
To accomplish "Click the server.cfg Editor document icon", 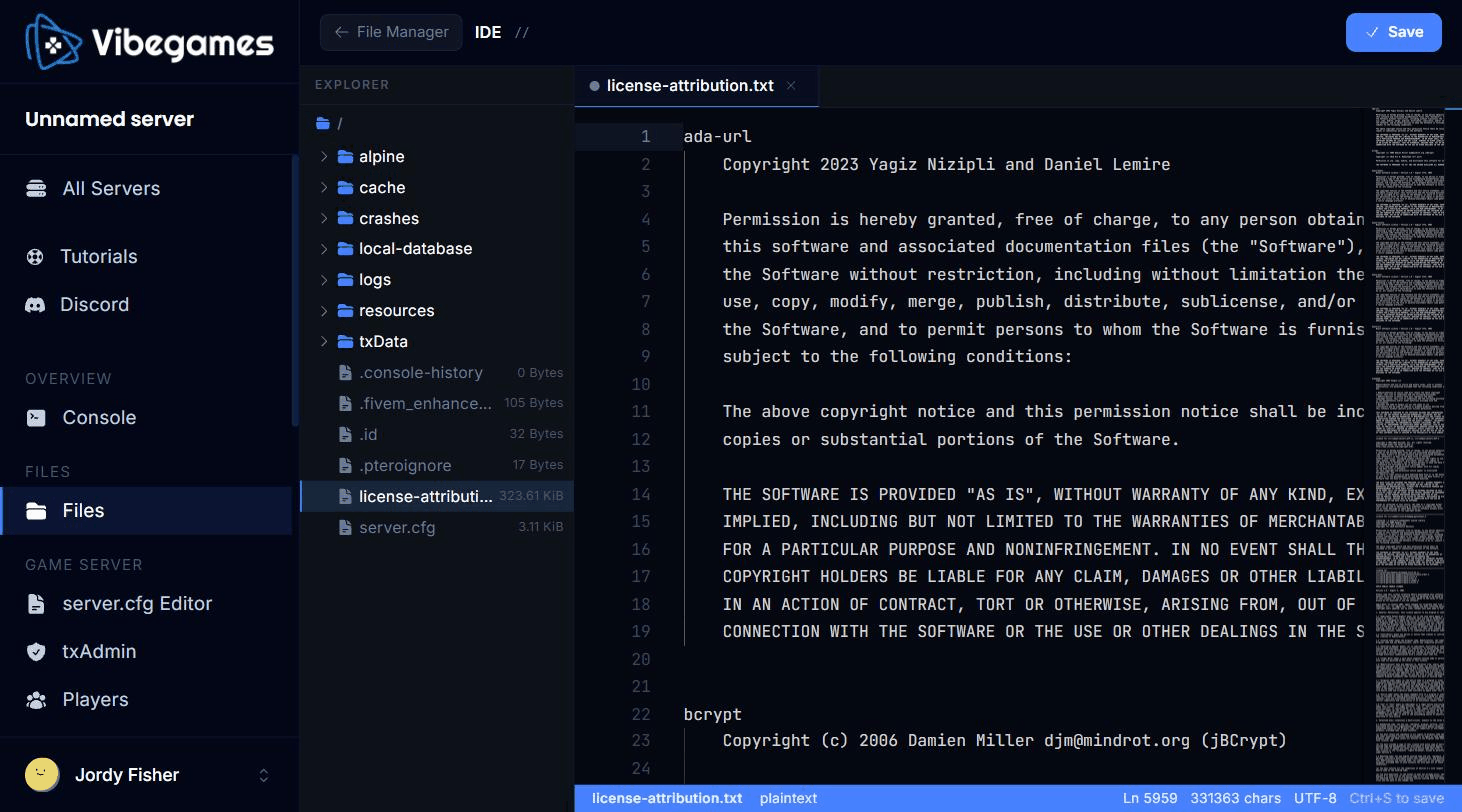I will pyautogui.click(x=36, y=603).
